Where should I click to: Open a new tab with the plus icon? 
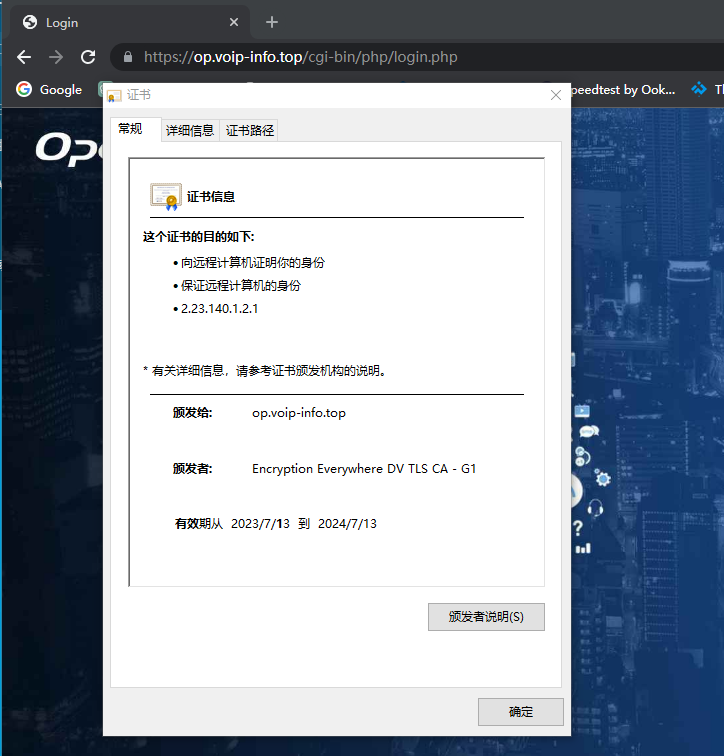272,22
